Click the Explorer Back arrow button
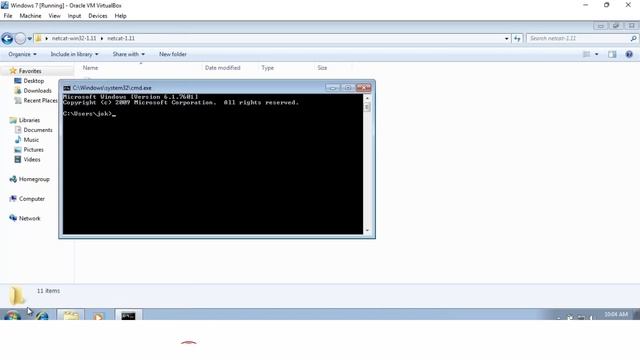The image size is (640, 360). tap(7, 39)
